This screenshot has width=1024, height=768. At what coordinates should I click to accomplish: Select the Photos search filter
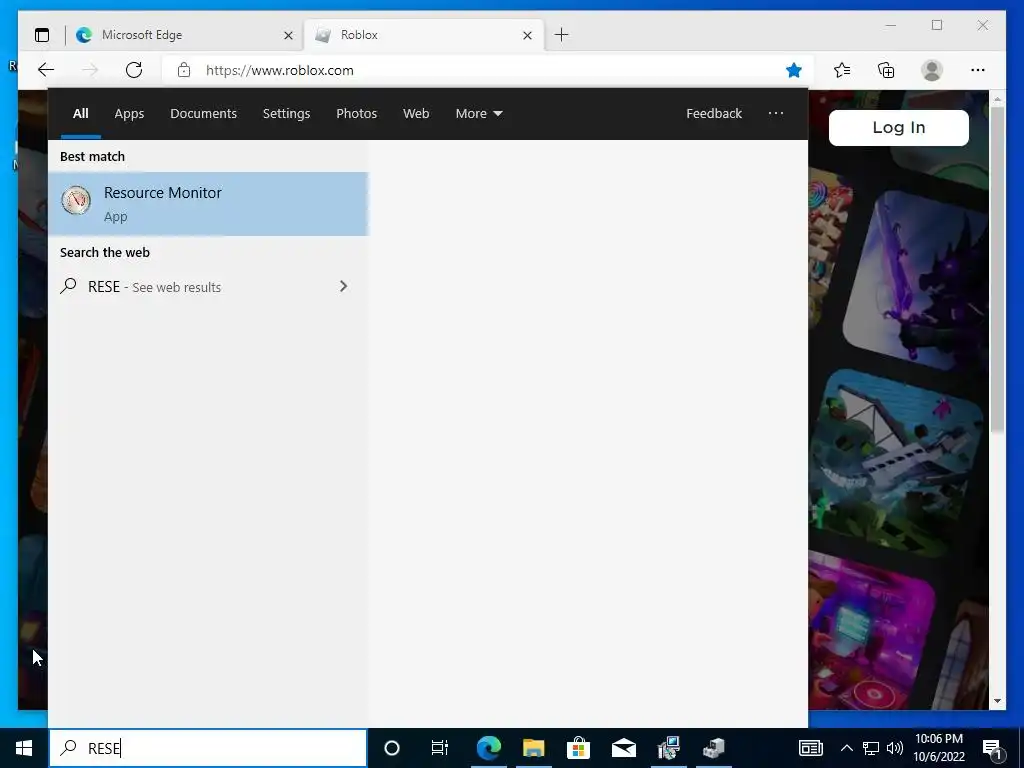[x=357, y=114]
